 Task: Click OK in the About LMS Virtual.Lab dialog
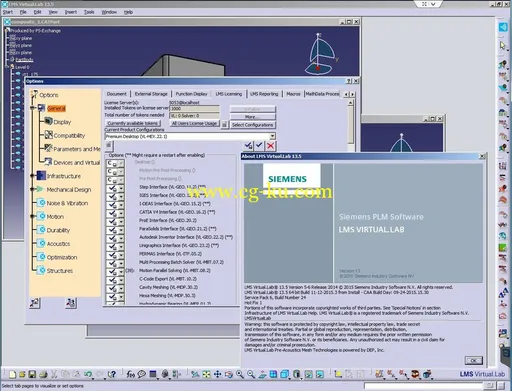click(x=473, y=360)
